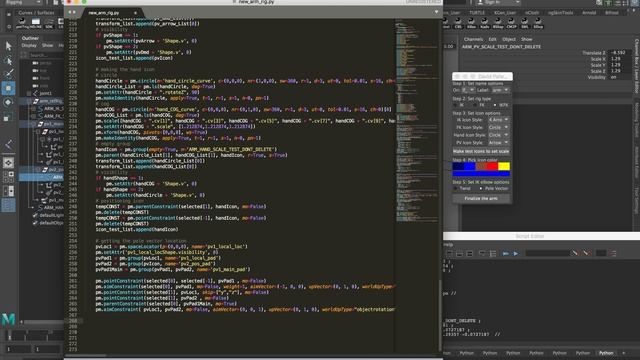Click the SML shelf icon at top right

click(524, 22)
